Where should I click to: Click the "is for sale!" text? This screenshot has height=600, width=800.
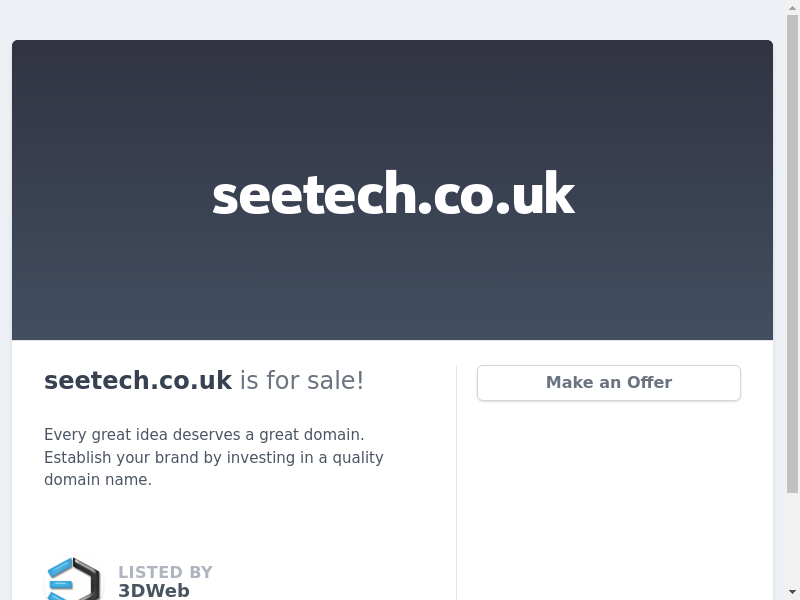302,381
